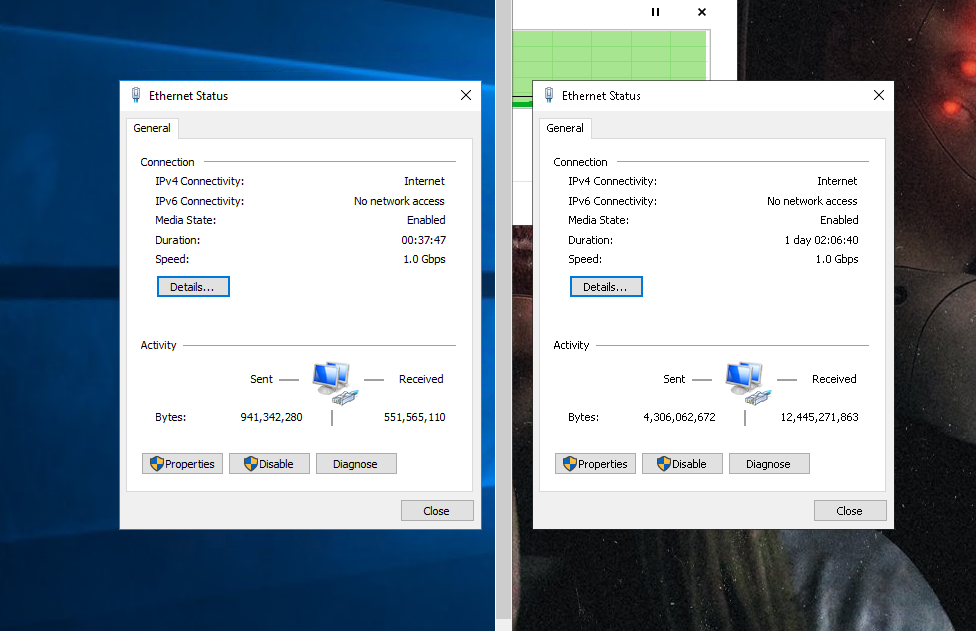Click 'No network access' text in right window
Image resolution: width=976 pixels, height=631 pixels.
(812, 201)
